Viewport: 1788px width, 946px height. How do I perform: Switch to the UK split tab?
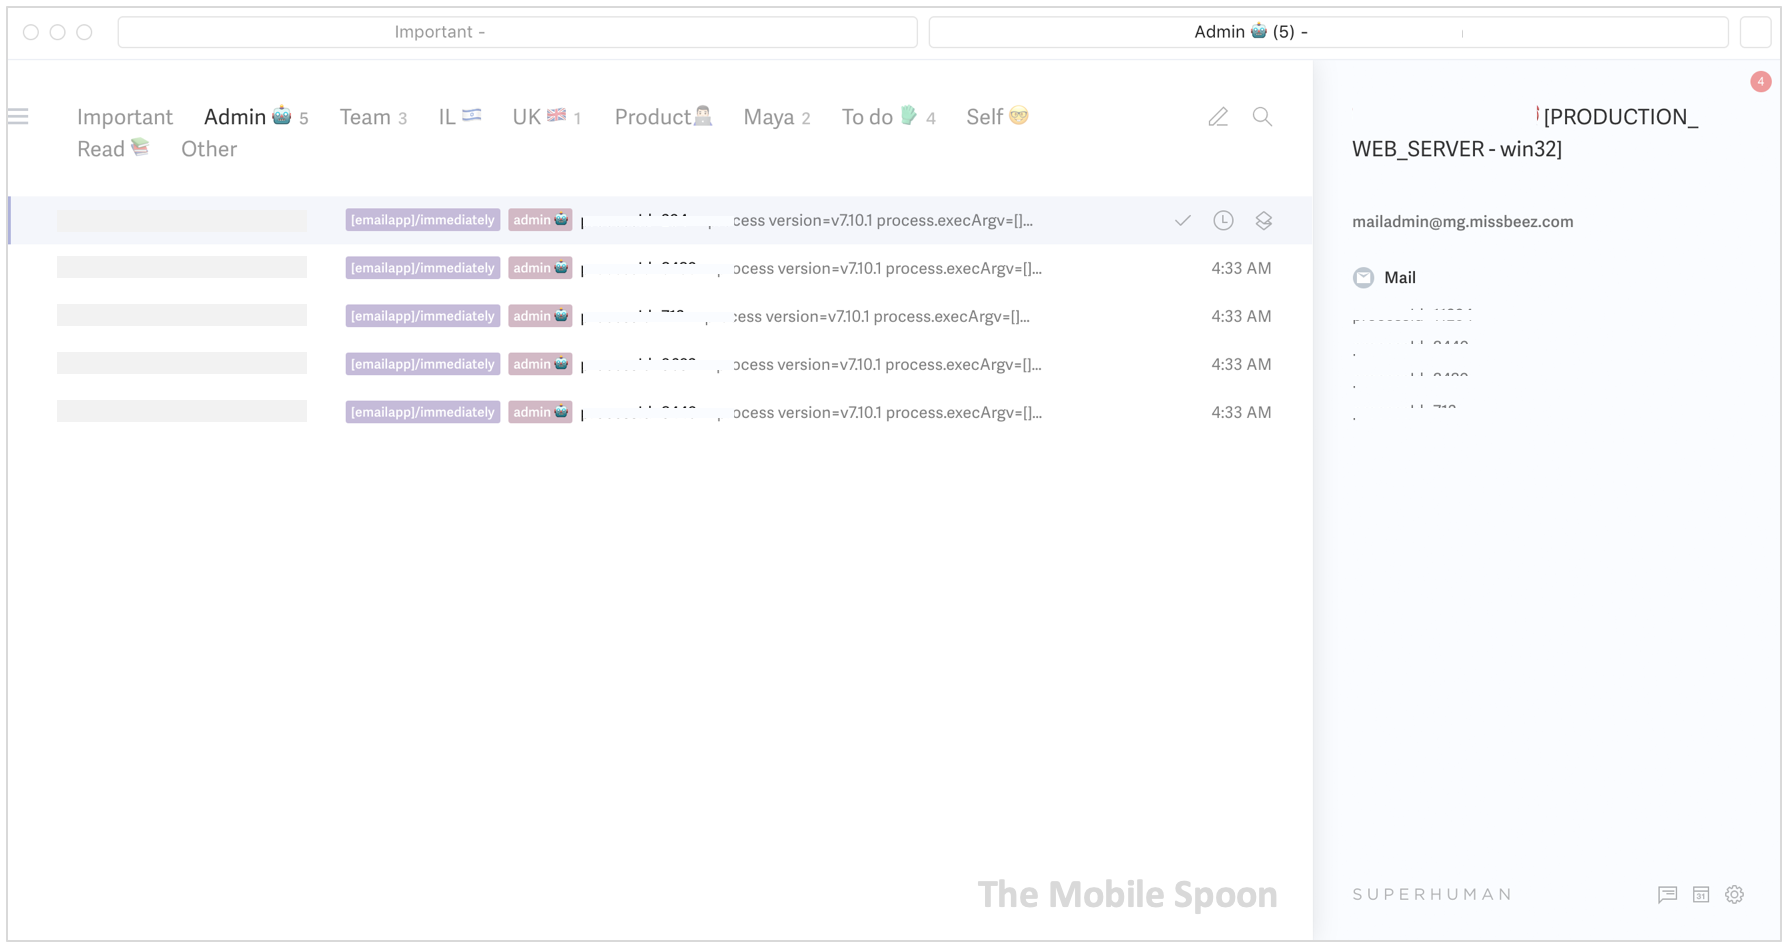[x=547, y=117]
